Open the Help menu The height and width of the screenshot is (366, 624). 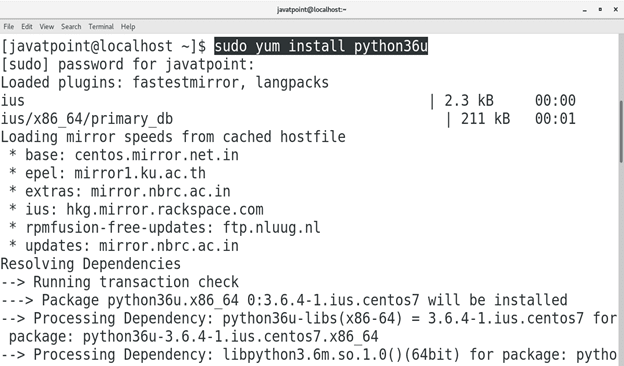point(128,27)
